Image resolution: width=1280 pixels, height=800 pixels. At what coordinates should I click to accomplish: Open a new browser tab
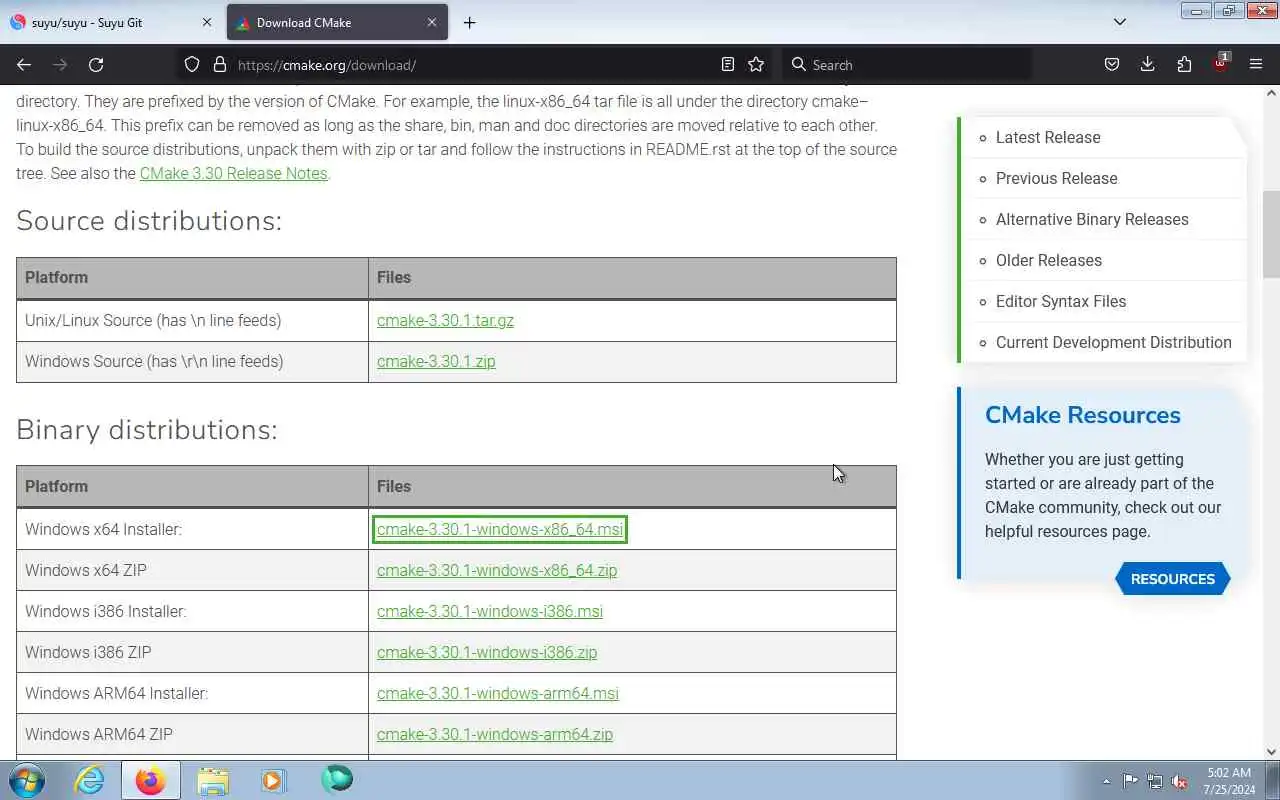coord(469,22)
